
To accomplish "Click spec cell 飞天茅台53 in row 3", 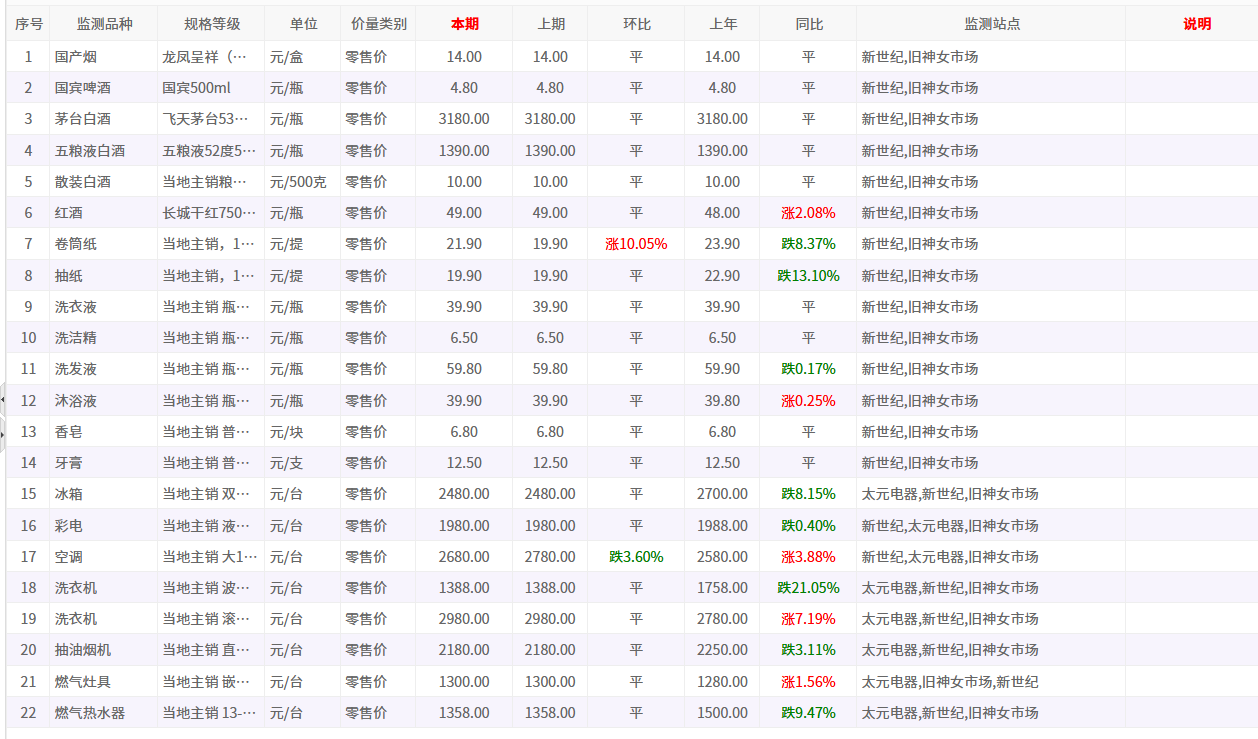I will 210,119.
